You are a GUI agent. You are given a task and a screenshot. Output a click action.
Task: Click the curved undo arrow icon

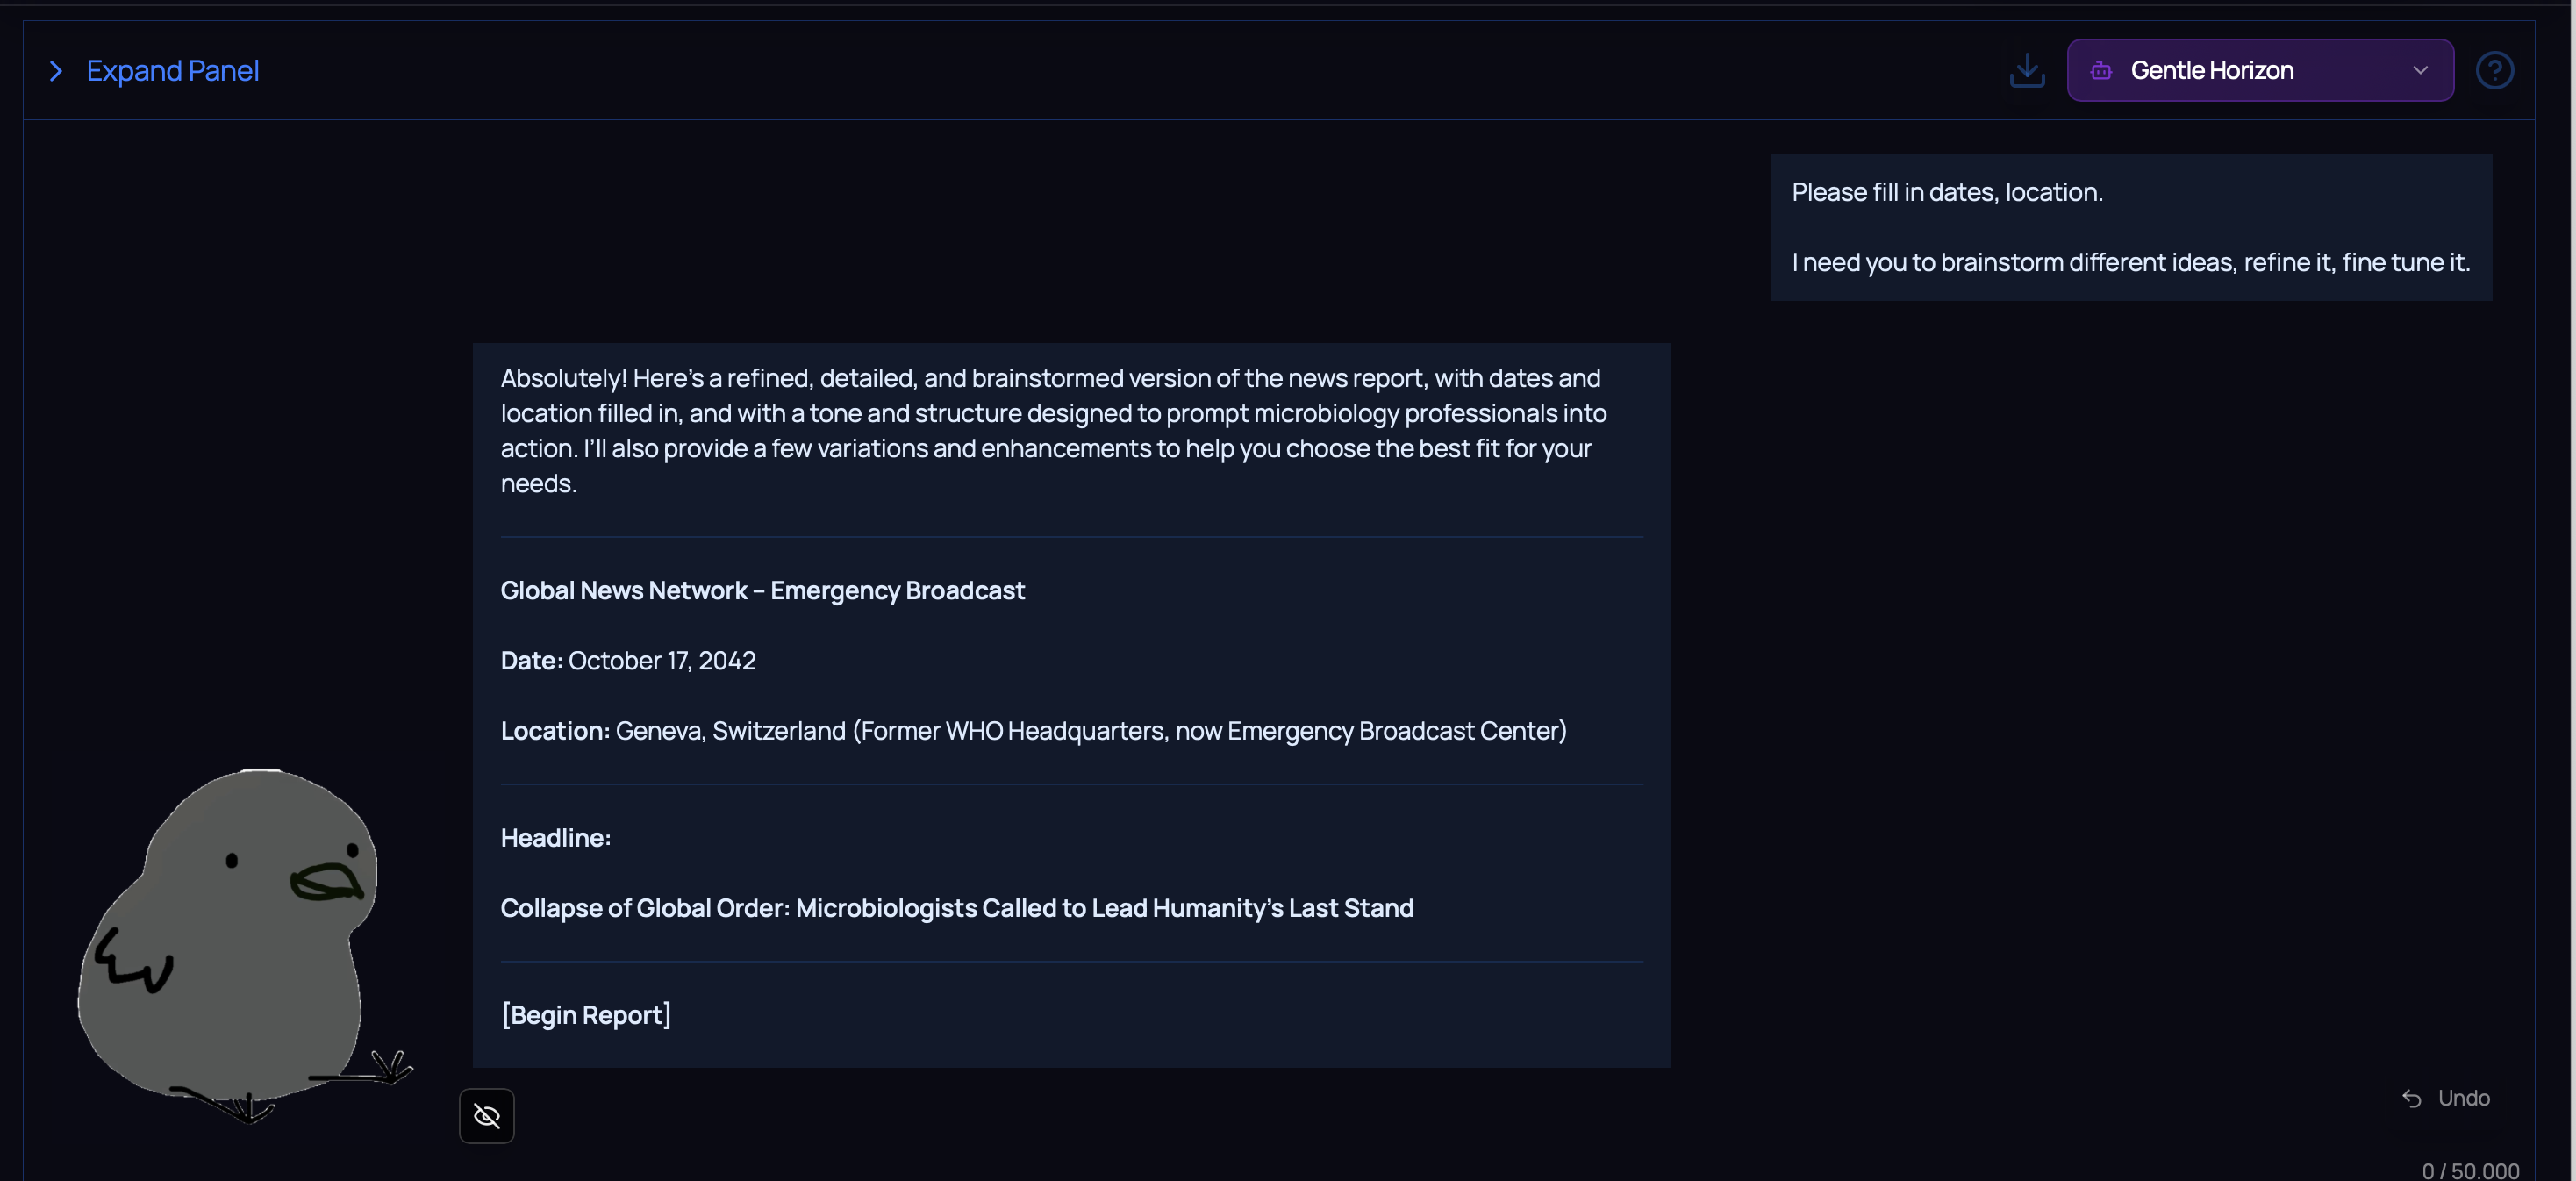pos(2411,1098)
